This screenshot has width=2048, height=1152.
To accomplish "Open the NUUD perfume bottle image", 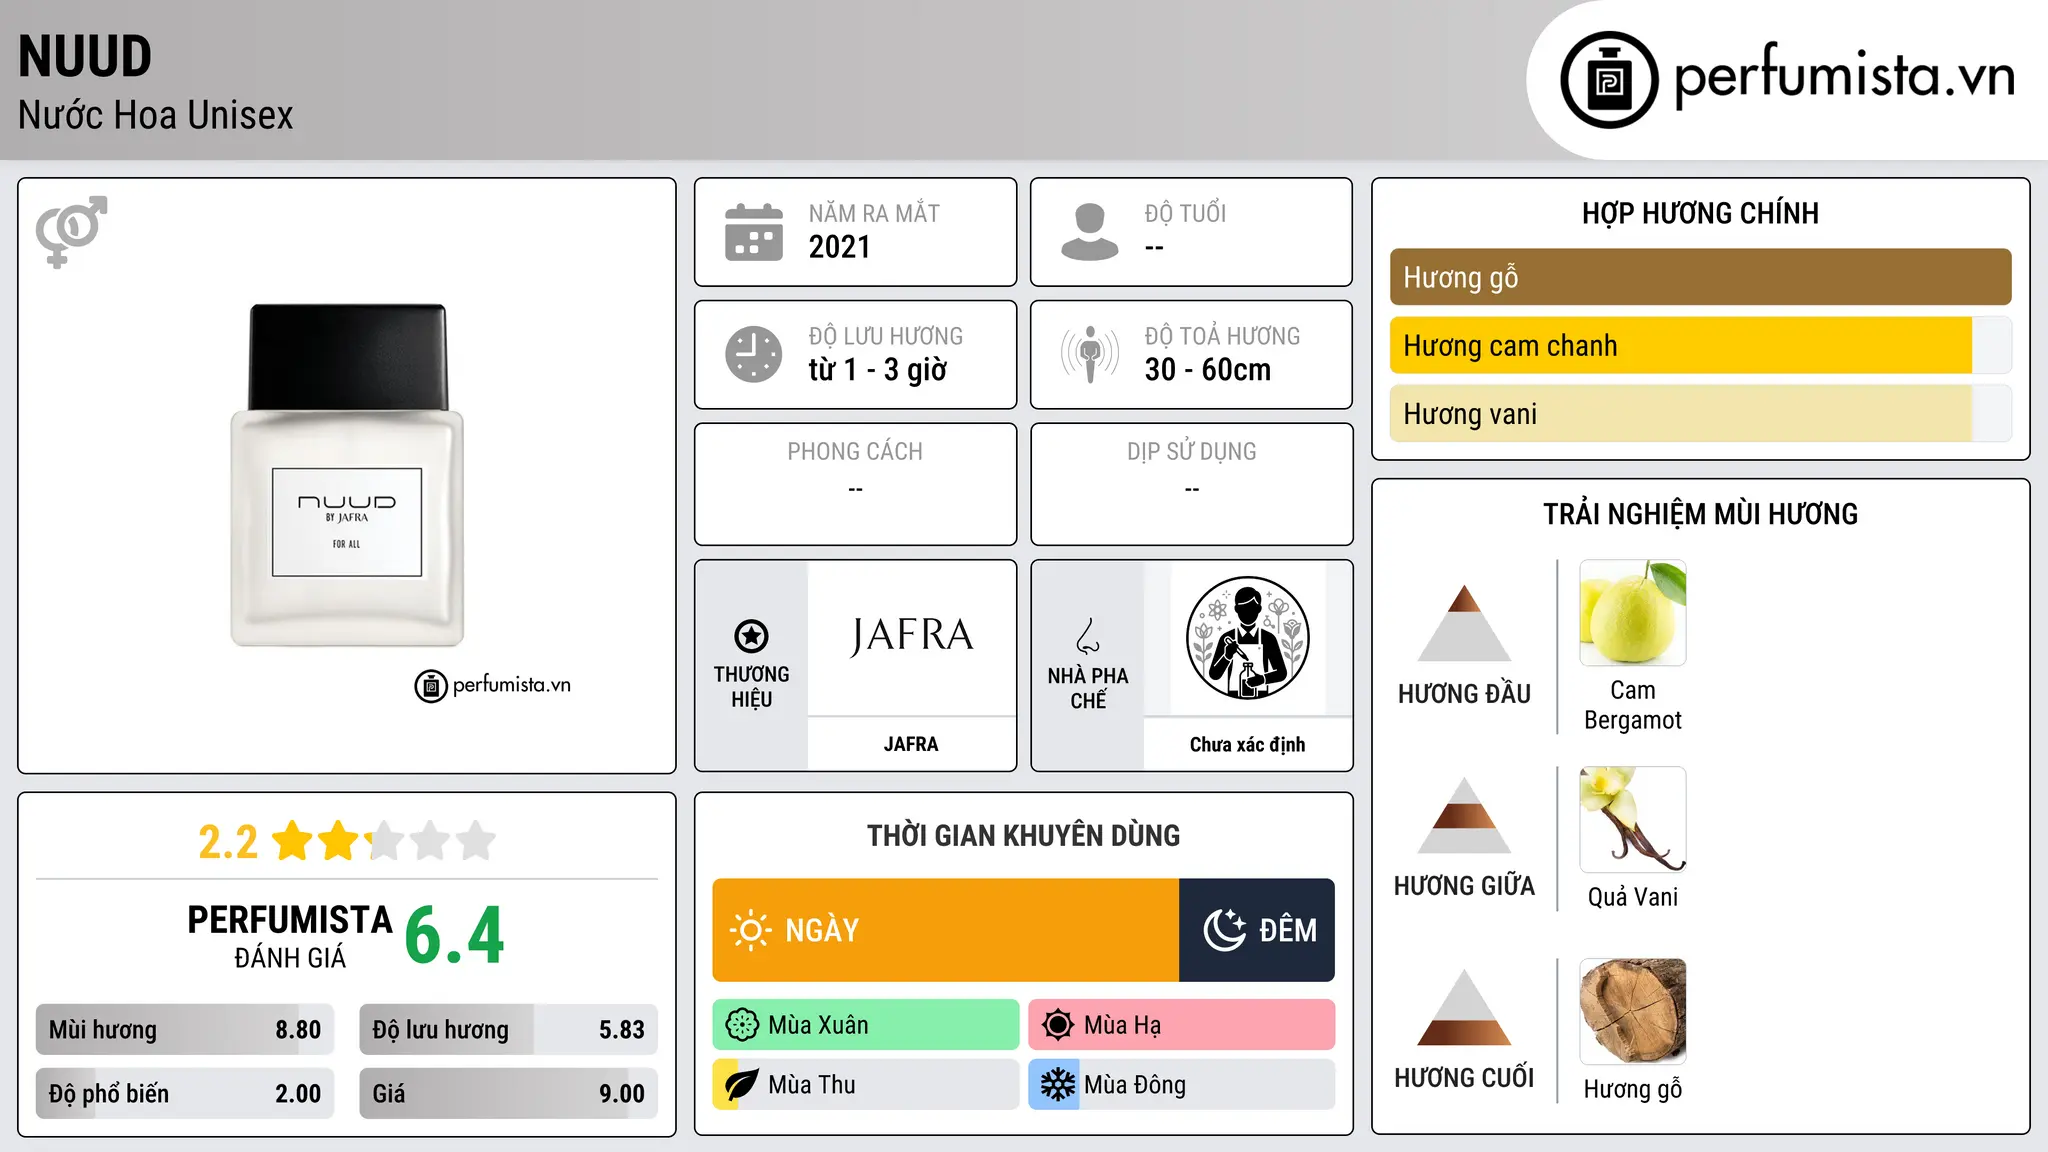I will click(x=347, y=475).
